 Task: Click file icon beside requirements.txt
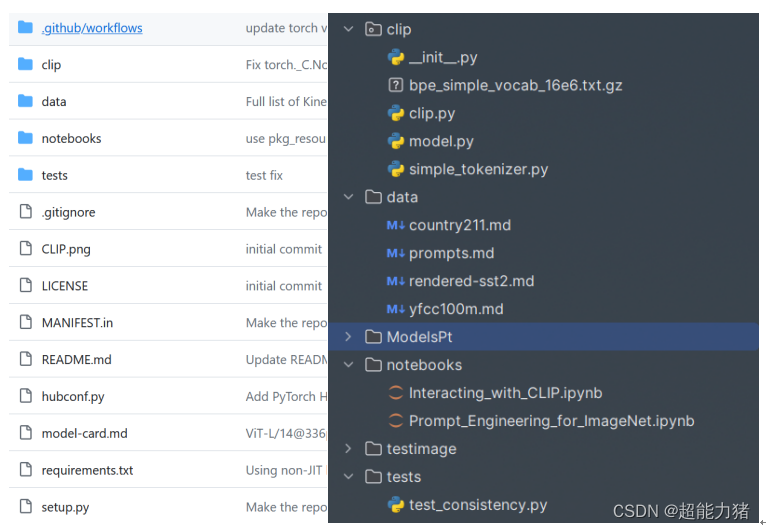25,469
